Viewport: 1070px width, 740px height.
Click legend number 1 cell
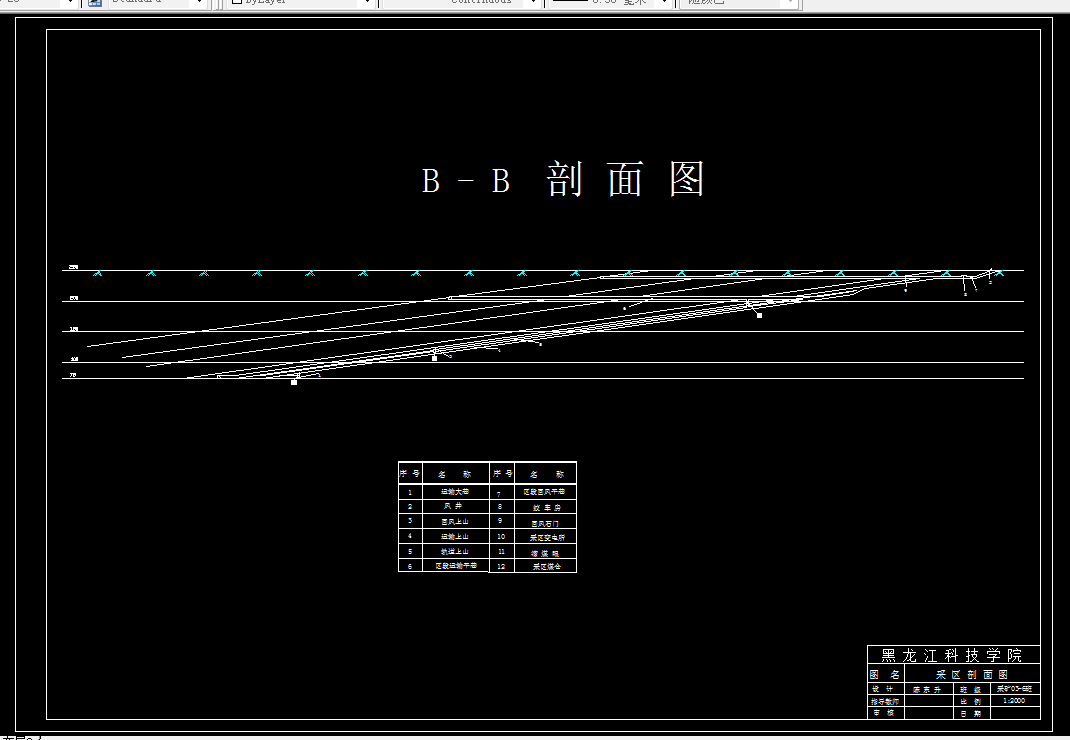click(410, 492)
